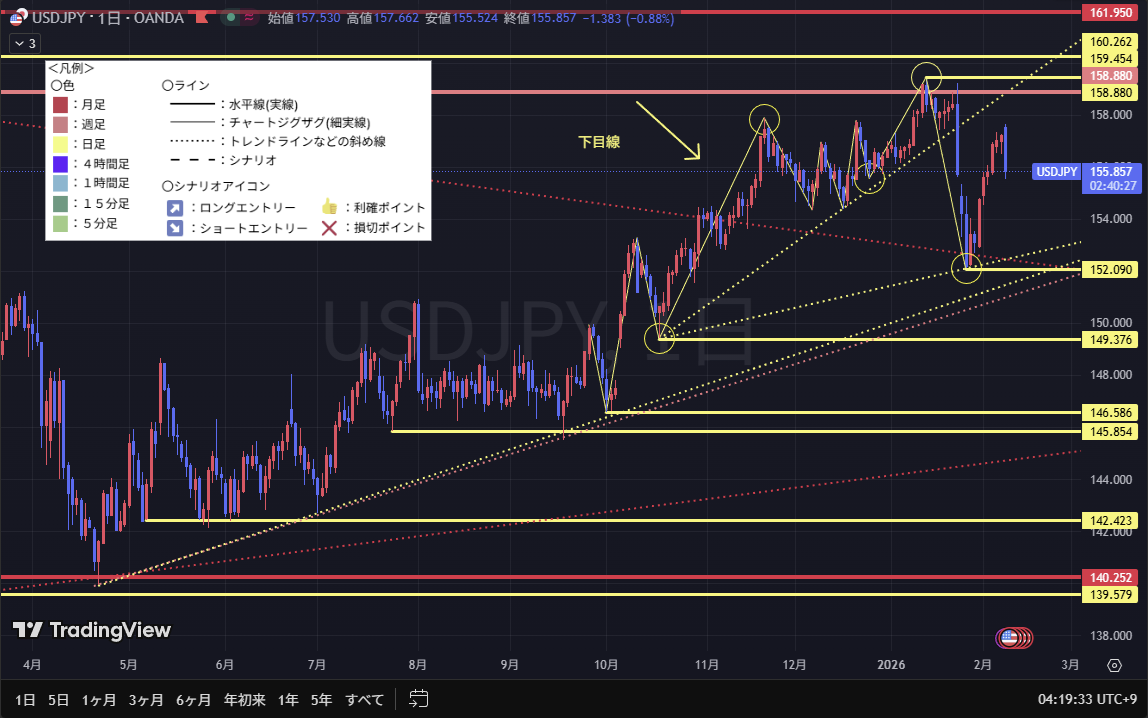Image resolution: width=1148 pixels, height=718 pixels.
Task: Switch to the すべて time range
Action: [366, 699]
